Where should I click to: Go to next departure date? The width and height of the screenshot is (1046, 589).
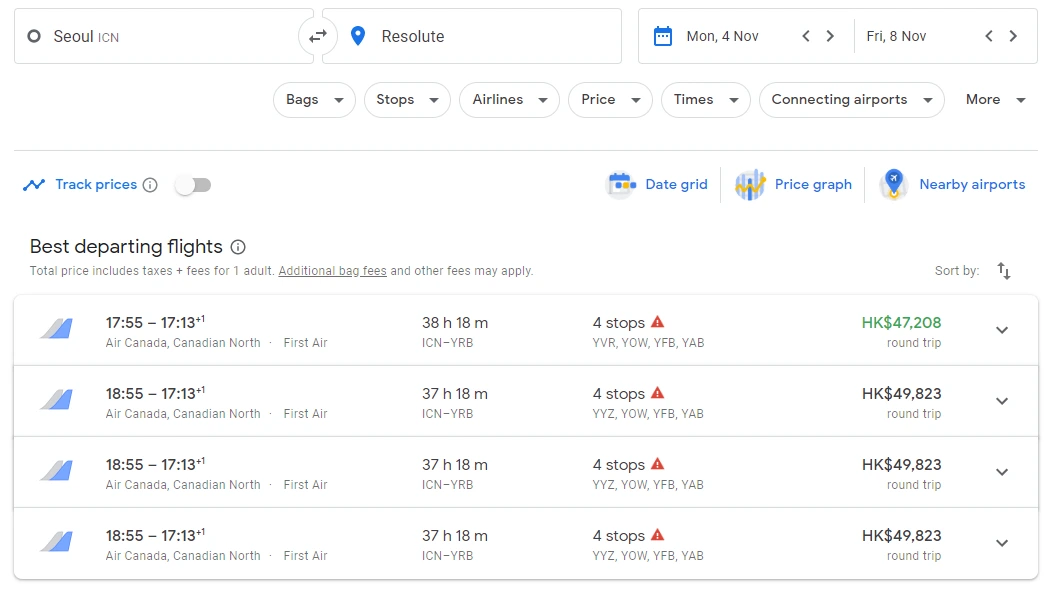pos(830,36)
